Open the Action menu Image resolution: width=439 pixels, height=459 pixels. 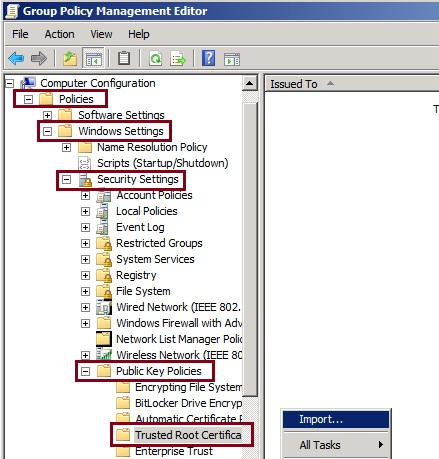click(59, 34)
